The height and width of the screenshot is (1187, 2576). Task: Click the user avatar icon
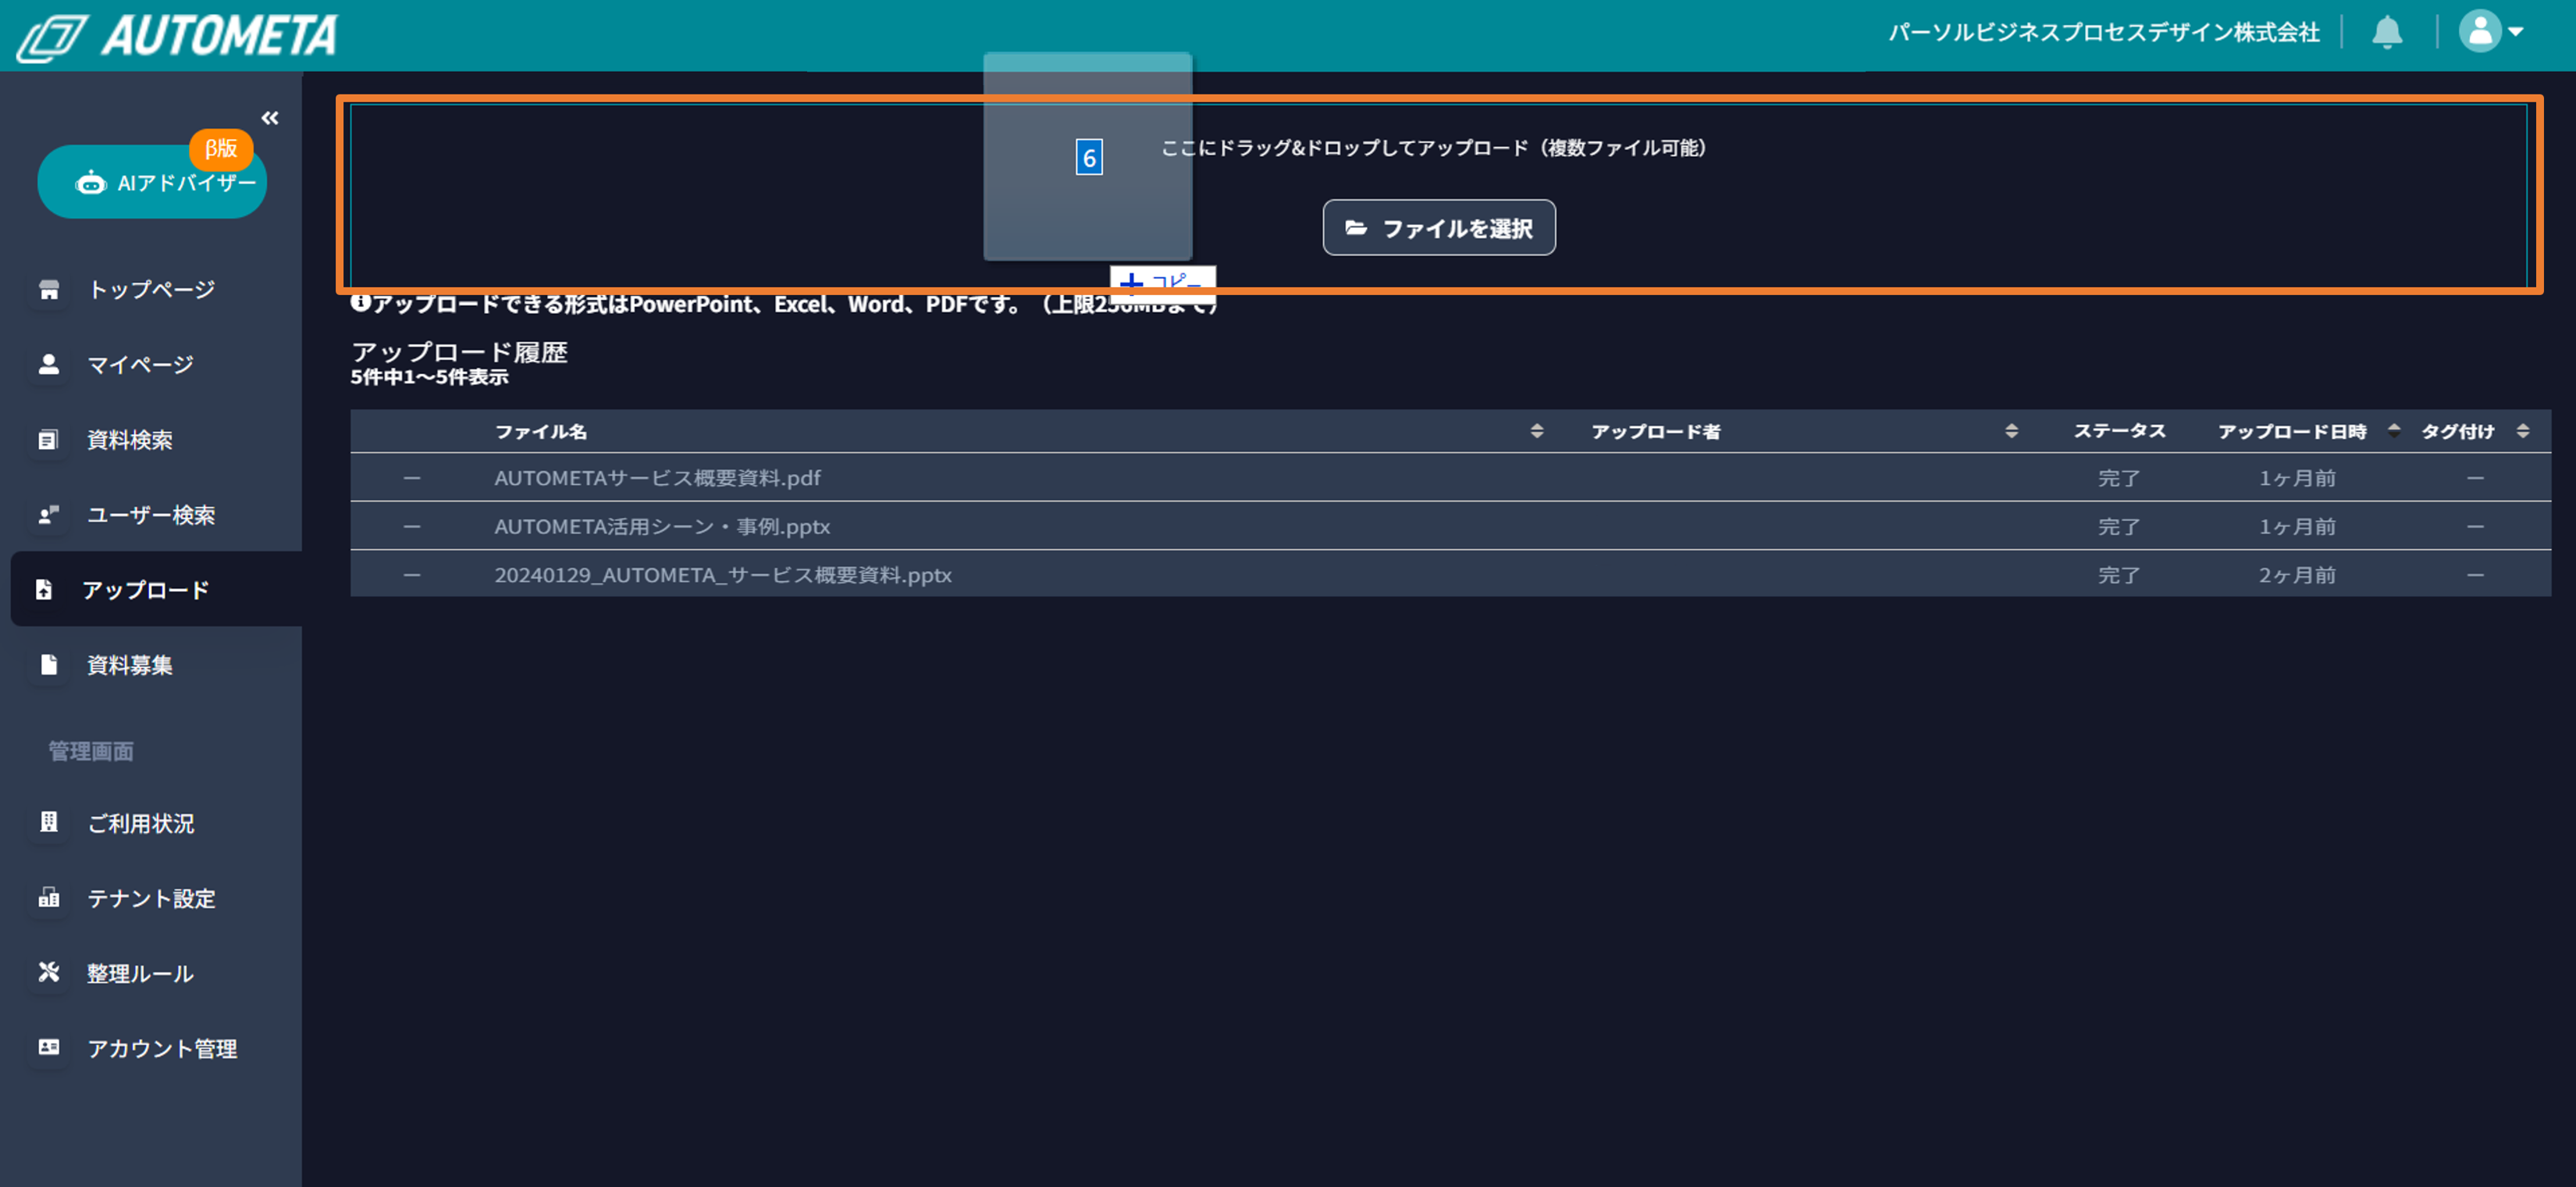(2479, 31)
